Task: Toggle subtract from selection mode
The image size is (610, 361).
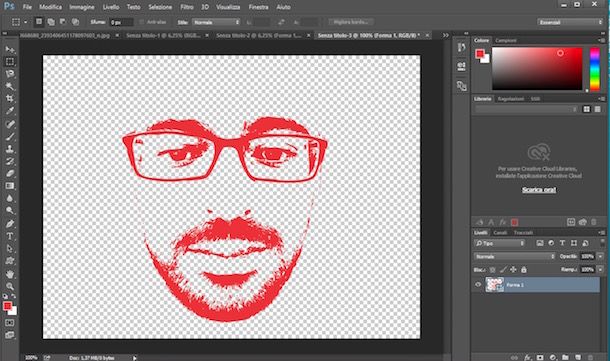Action: coord(63,22)
